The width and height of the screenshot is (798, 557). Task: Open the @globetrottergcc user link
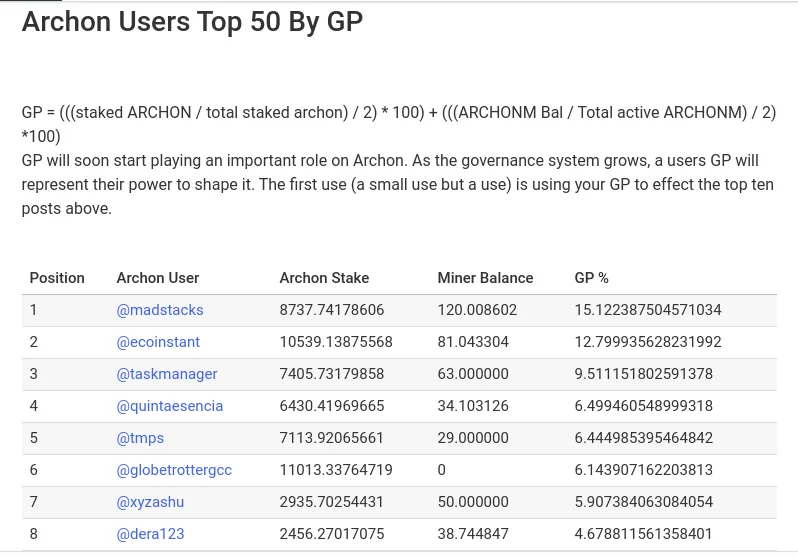click(x=174, y=470)
